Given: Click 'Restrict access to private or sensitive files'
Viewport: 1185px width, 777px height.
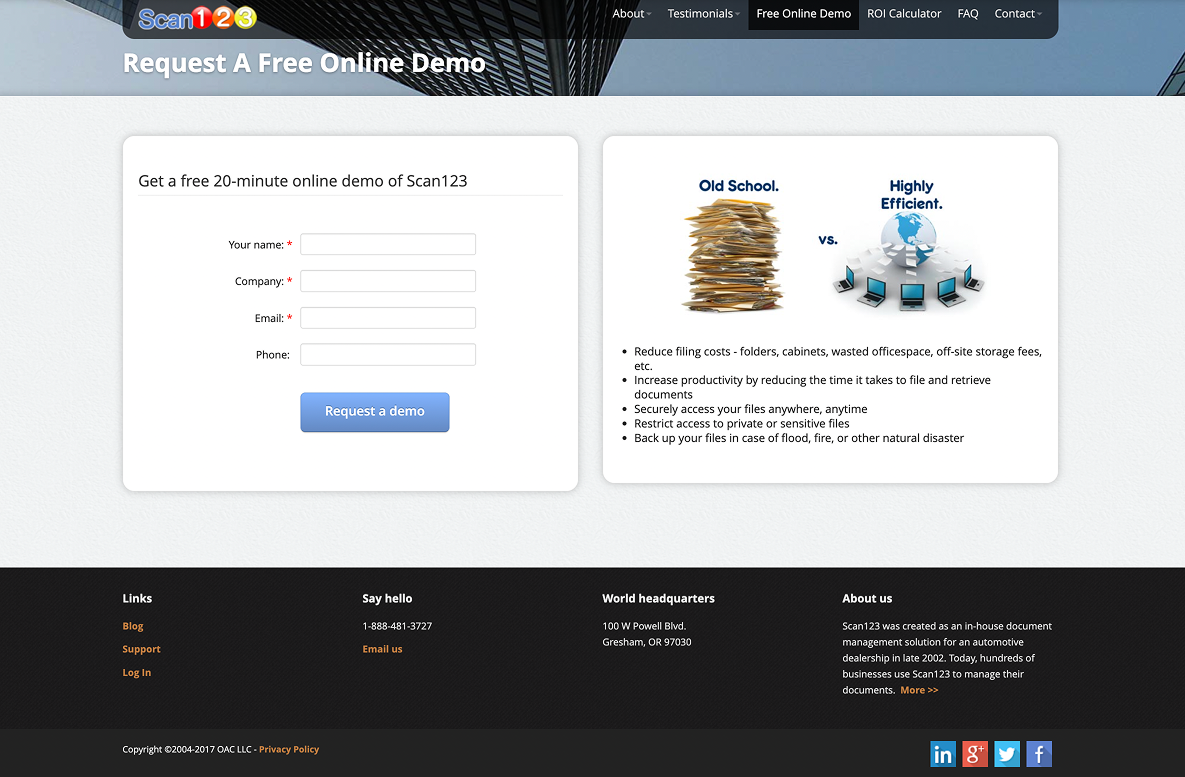Looking at the screenshot, I should 741,423.
